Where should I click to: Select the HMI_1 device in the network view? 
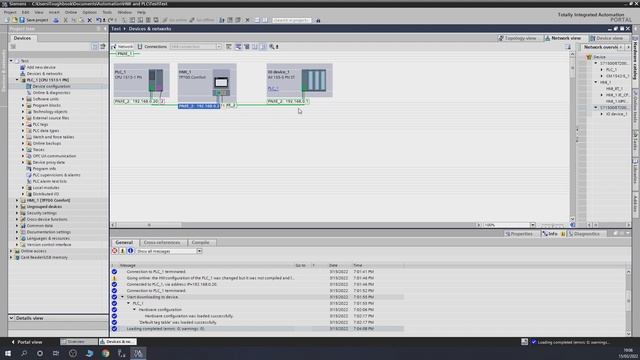207,83
